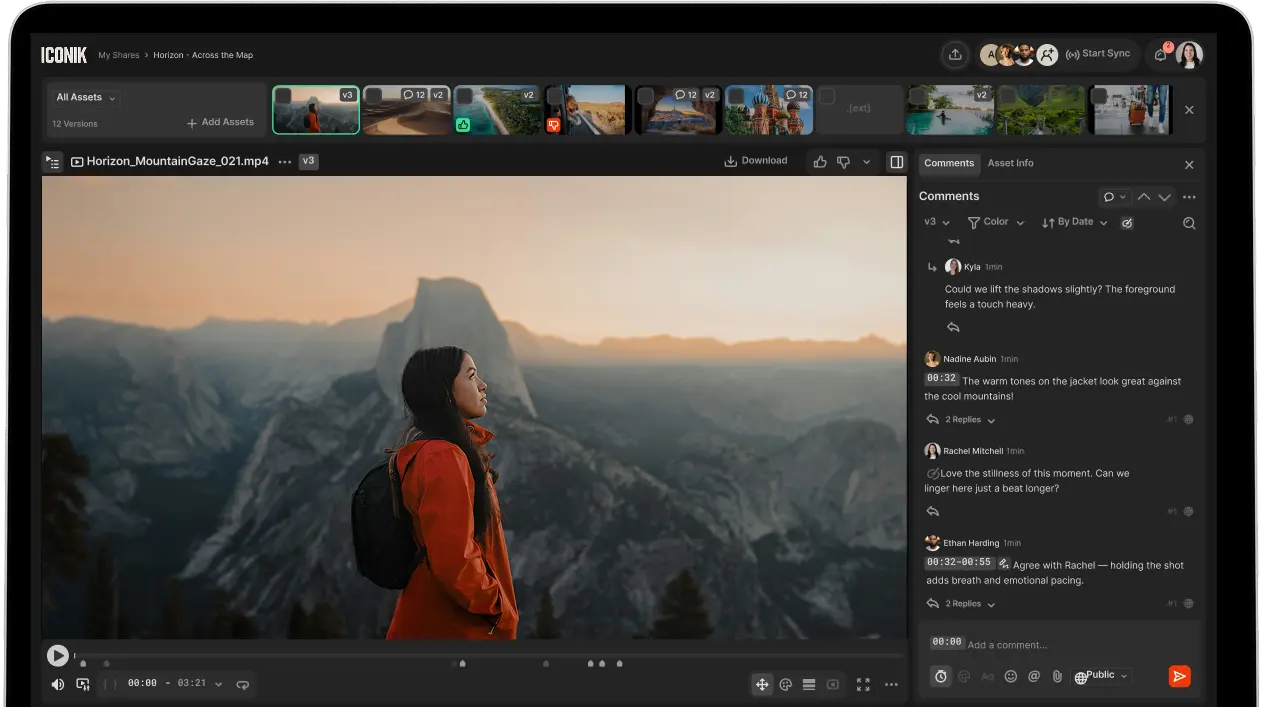Open the All Assets dropdown
The width and height of the screenshot is (1261, 707).
click(84, 96)
